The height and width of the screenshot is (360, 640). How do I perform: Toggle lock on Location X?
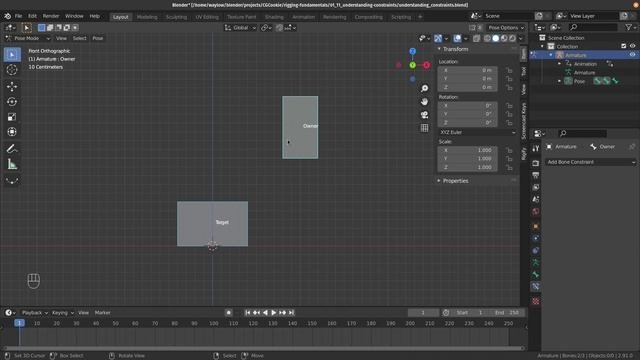tap(509, 70)
